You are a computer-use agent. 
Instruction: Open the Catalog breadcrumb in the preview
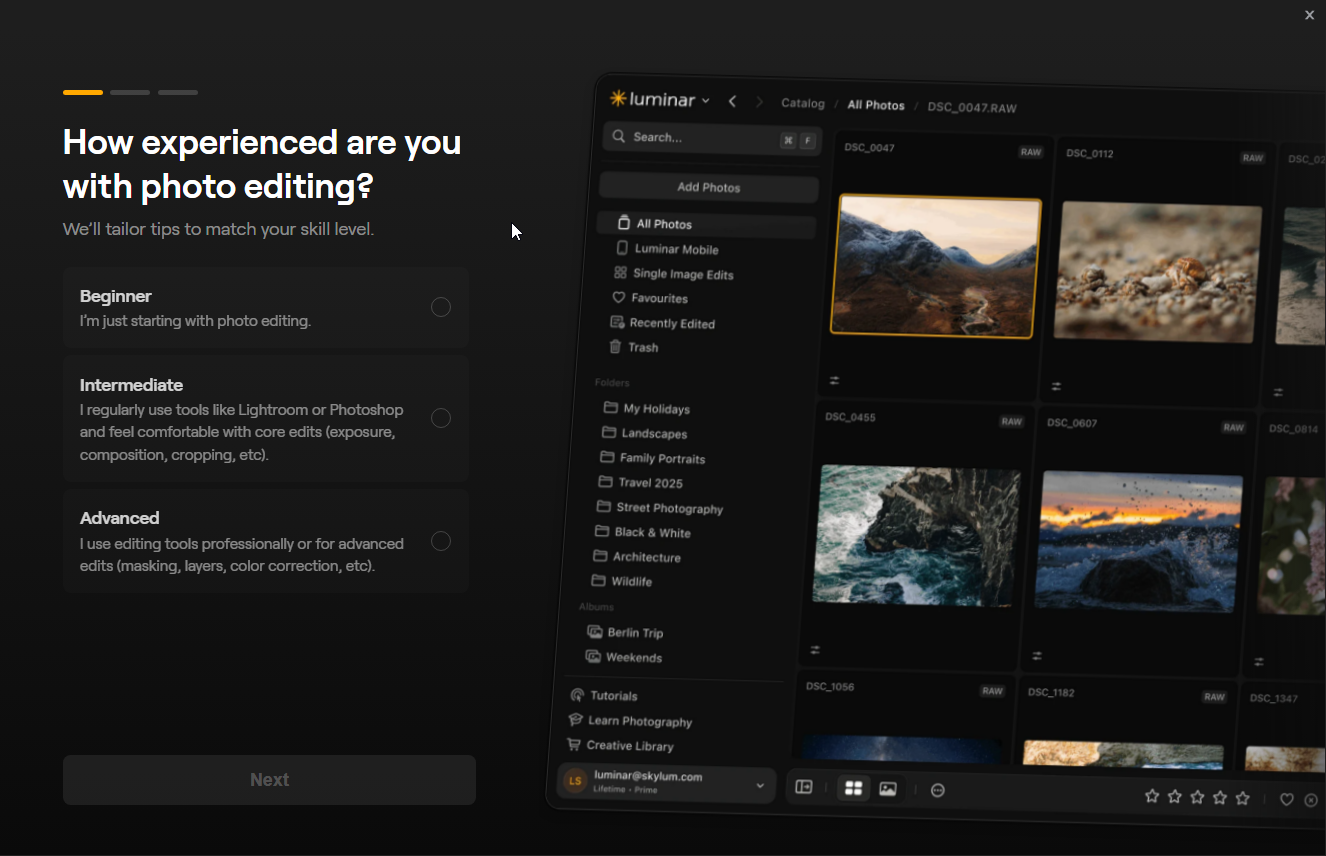[803, 103]
